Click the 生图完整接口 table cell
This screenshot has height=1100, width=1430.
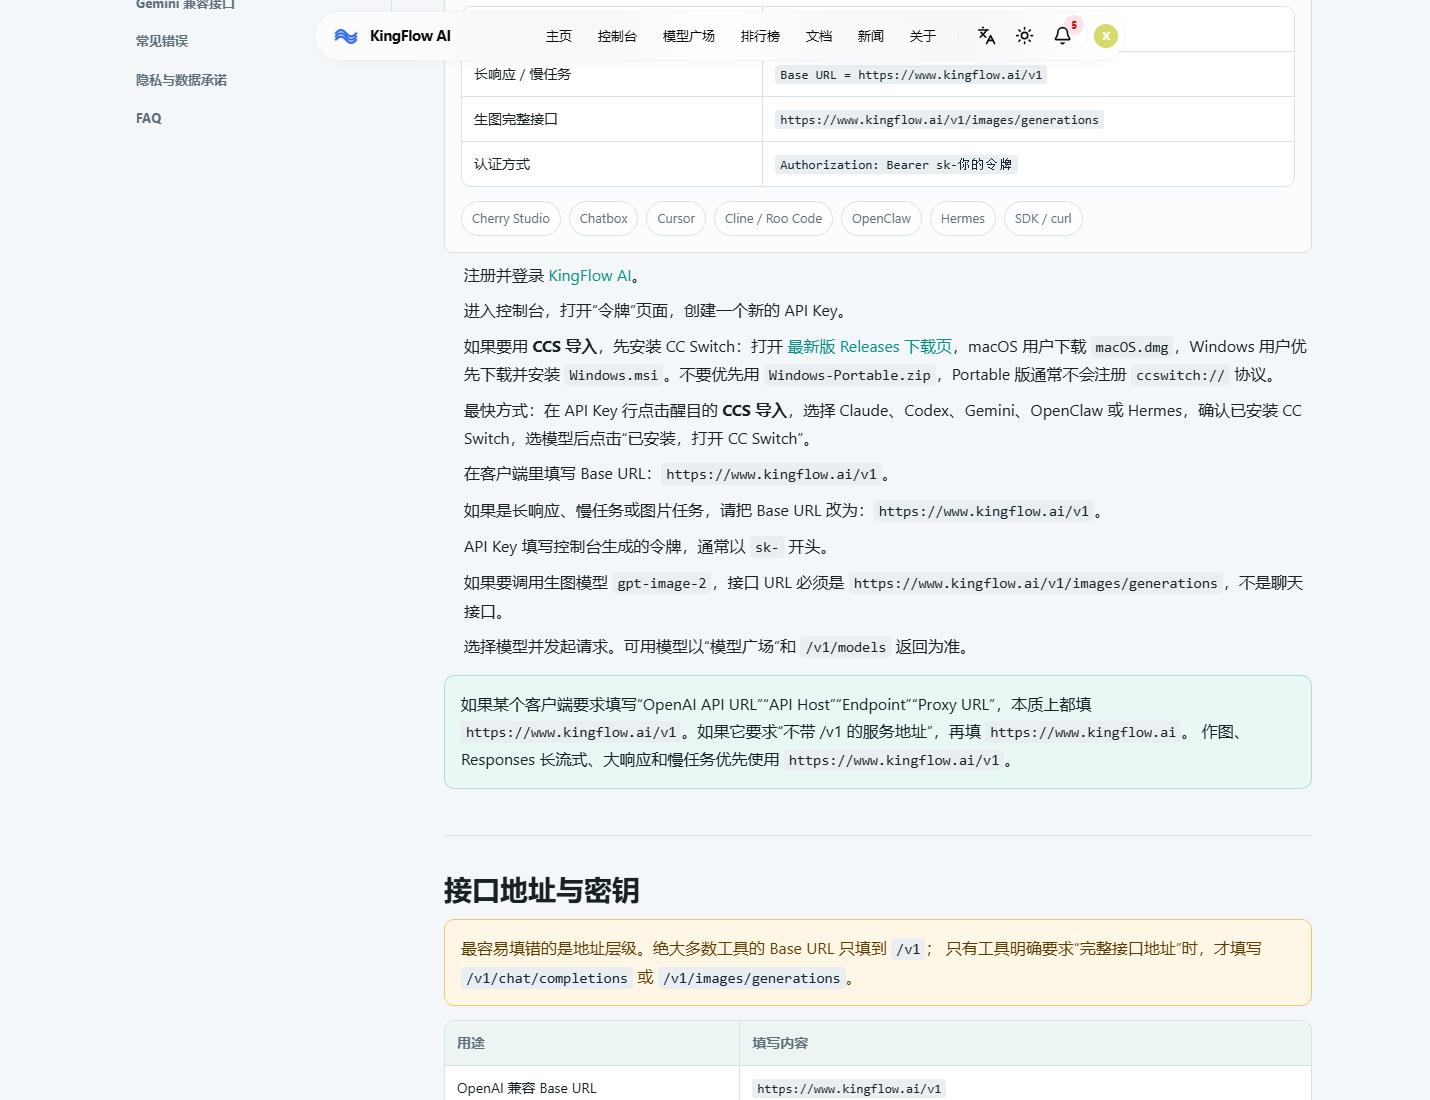click(612, 119)
